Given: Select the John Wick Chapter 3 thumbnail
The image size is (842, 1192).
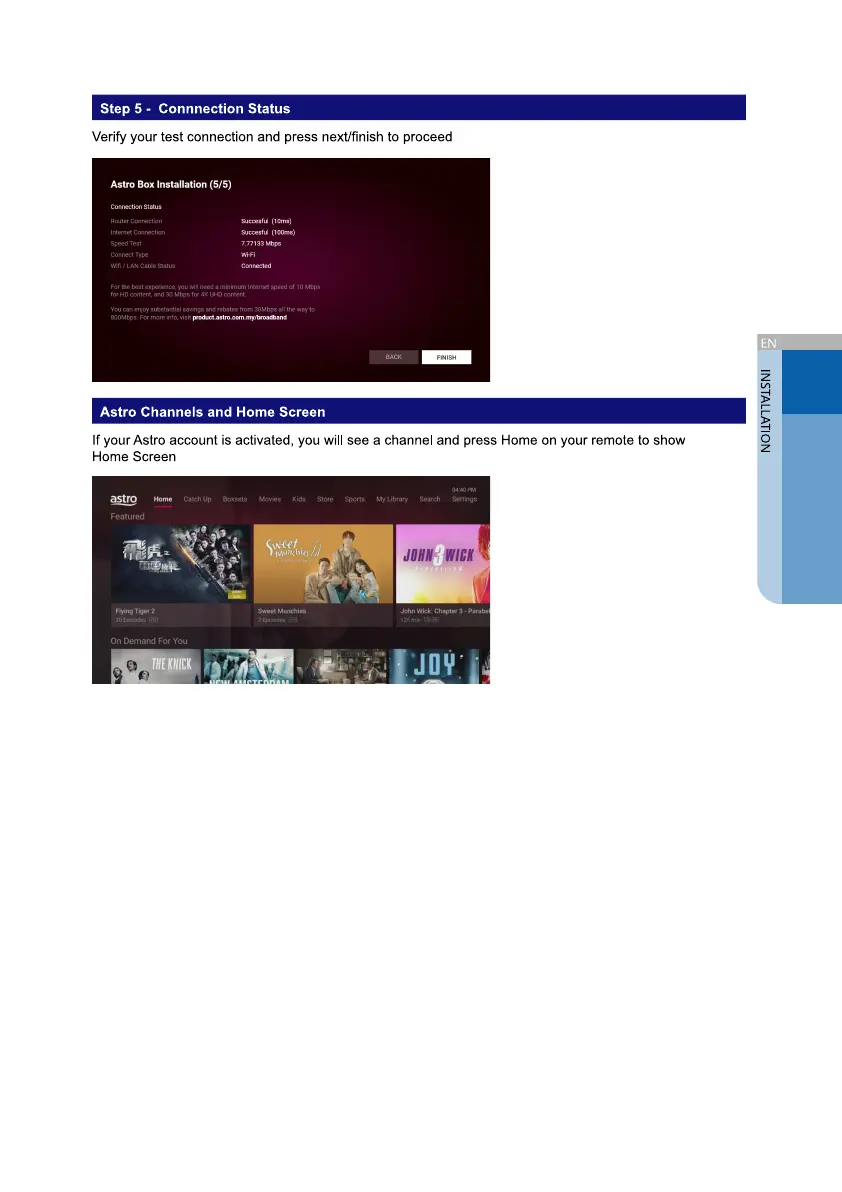Looking at the screenshot, I should (443, 563).
